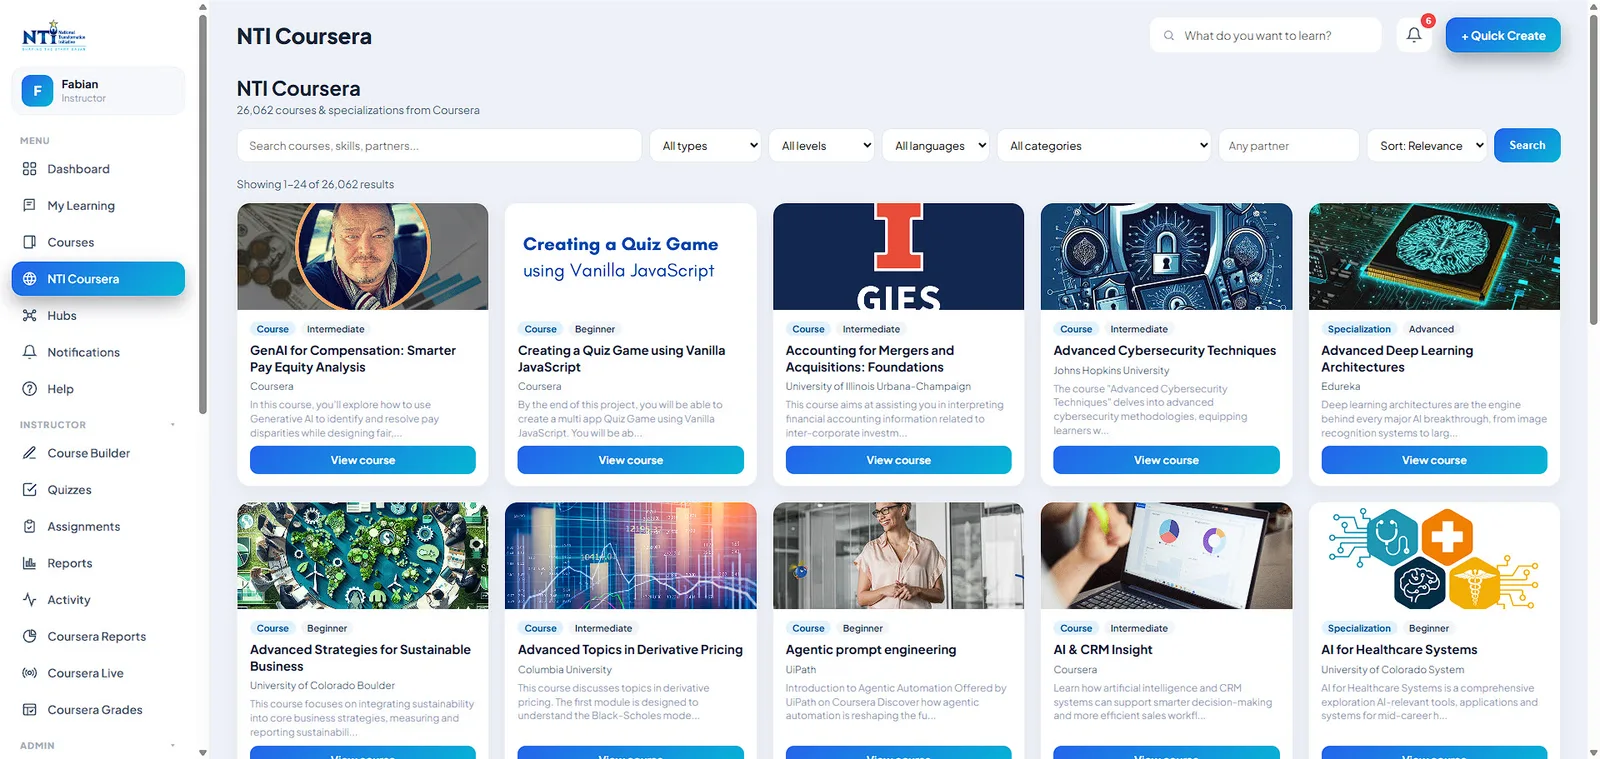Click the AI for Healthcare Systems thumbnail
Screen dimensions: 1600x759
click(x=1434, y=556)
